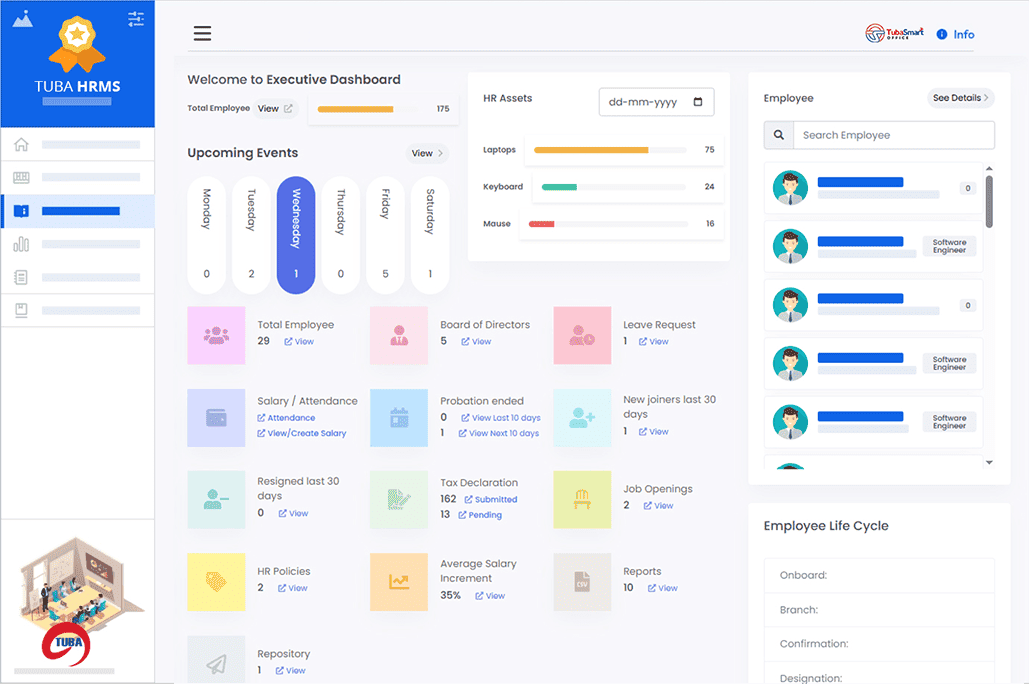The height and width of the screenshot is (684, 1029).
Task: Click the employee list scrollbar thumb
Action: click(x=989, y=201)
